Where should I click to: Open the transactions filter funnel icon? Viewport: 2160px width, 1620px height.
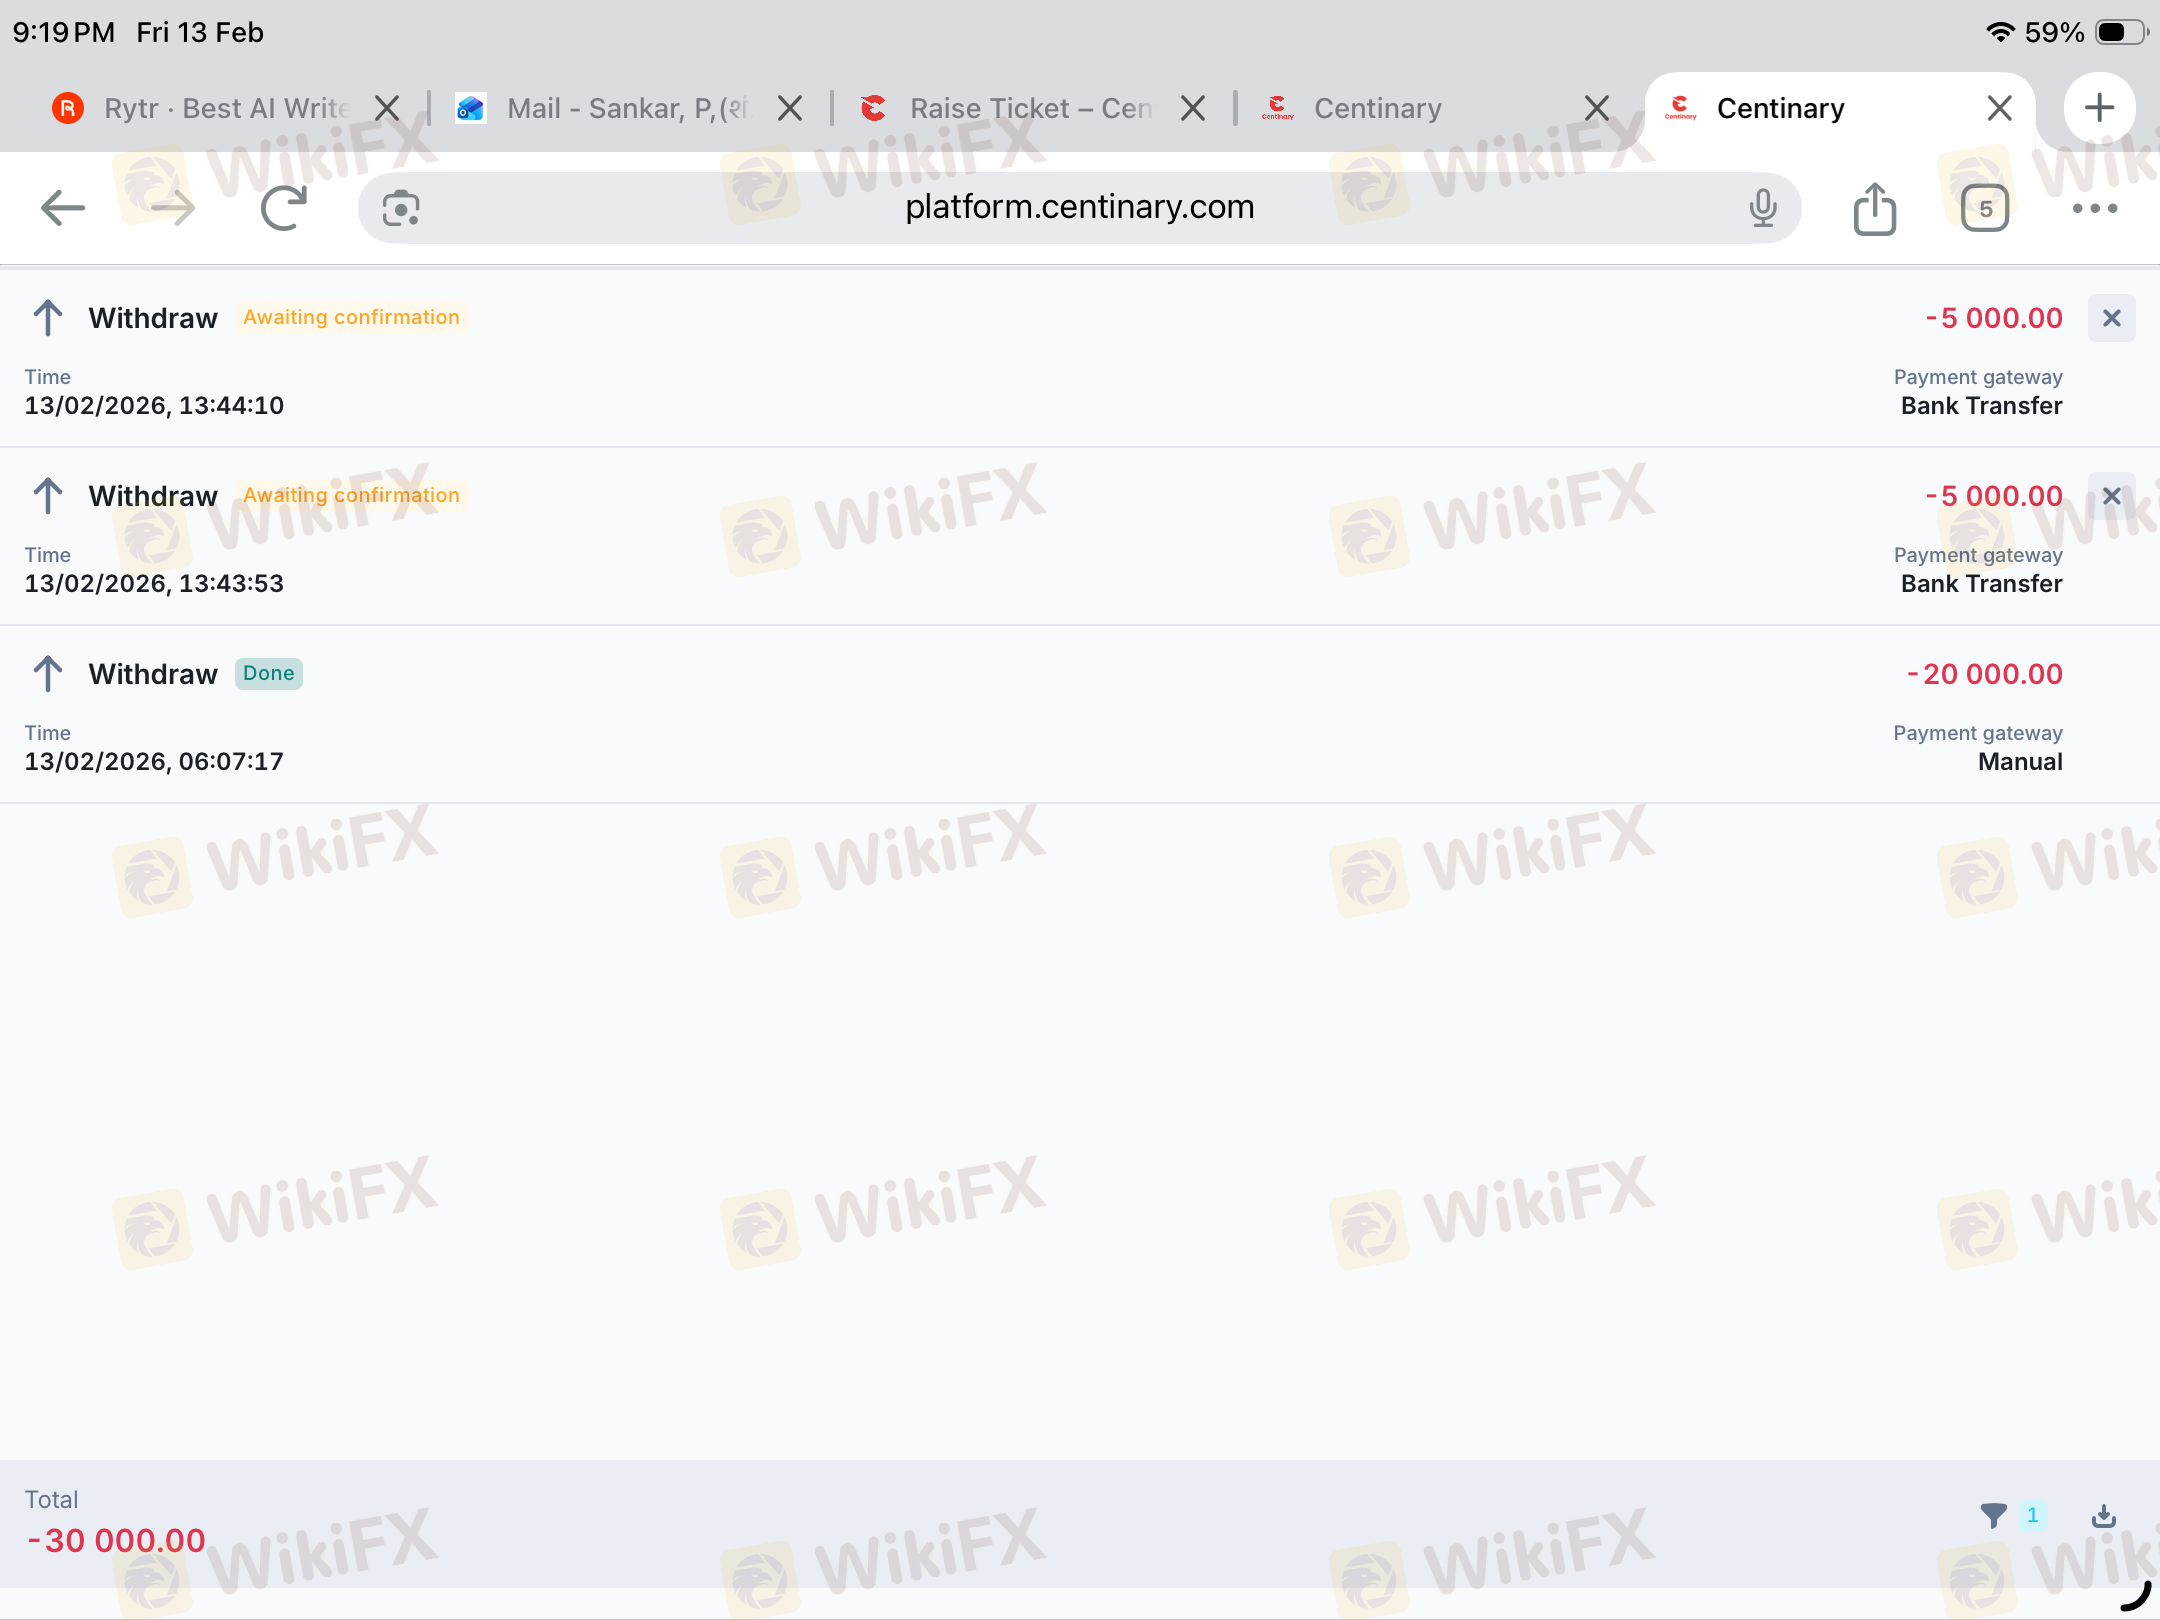coord(1993,1516)
